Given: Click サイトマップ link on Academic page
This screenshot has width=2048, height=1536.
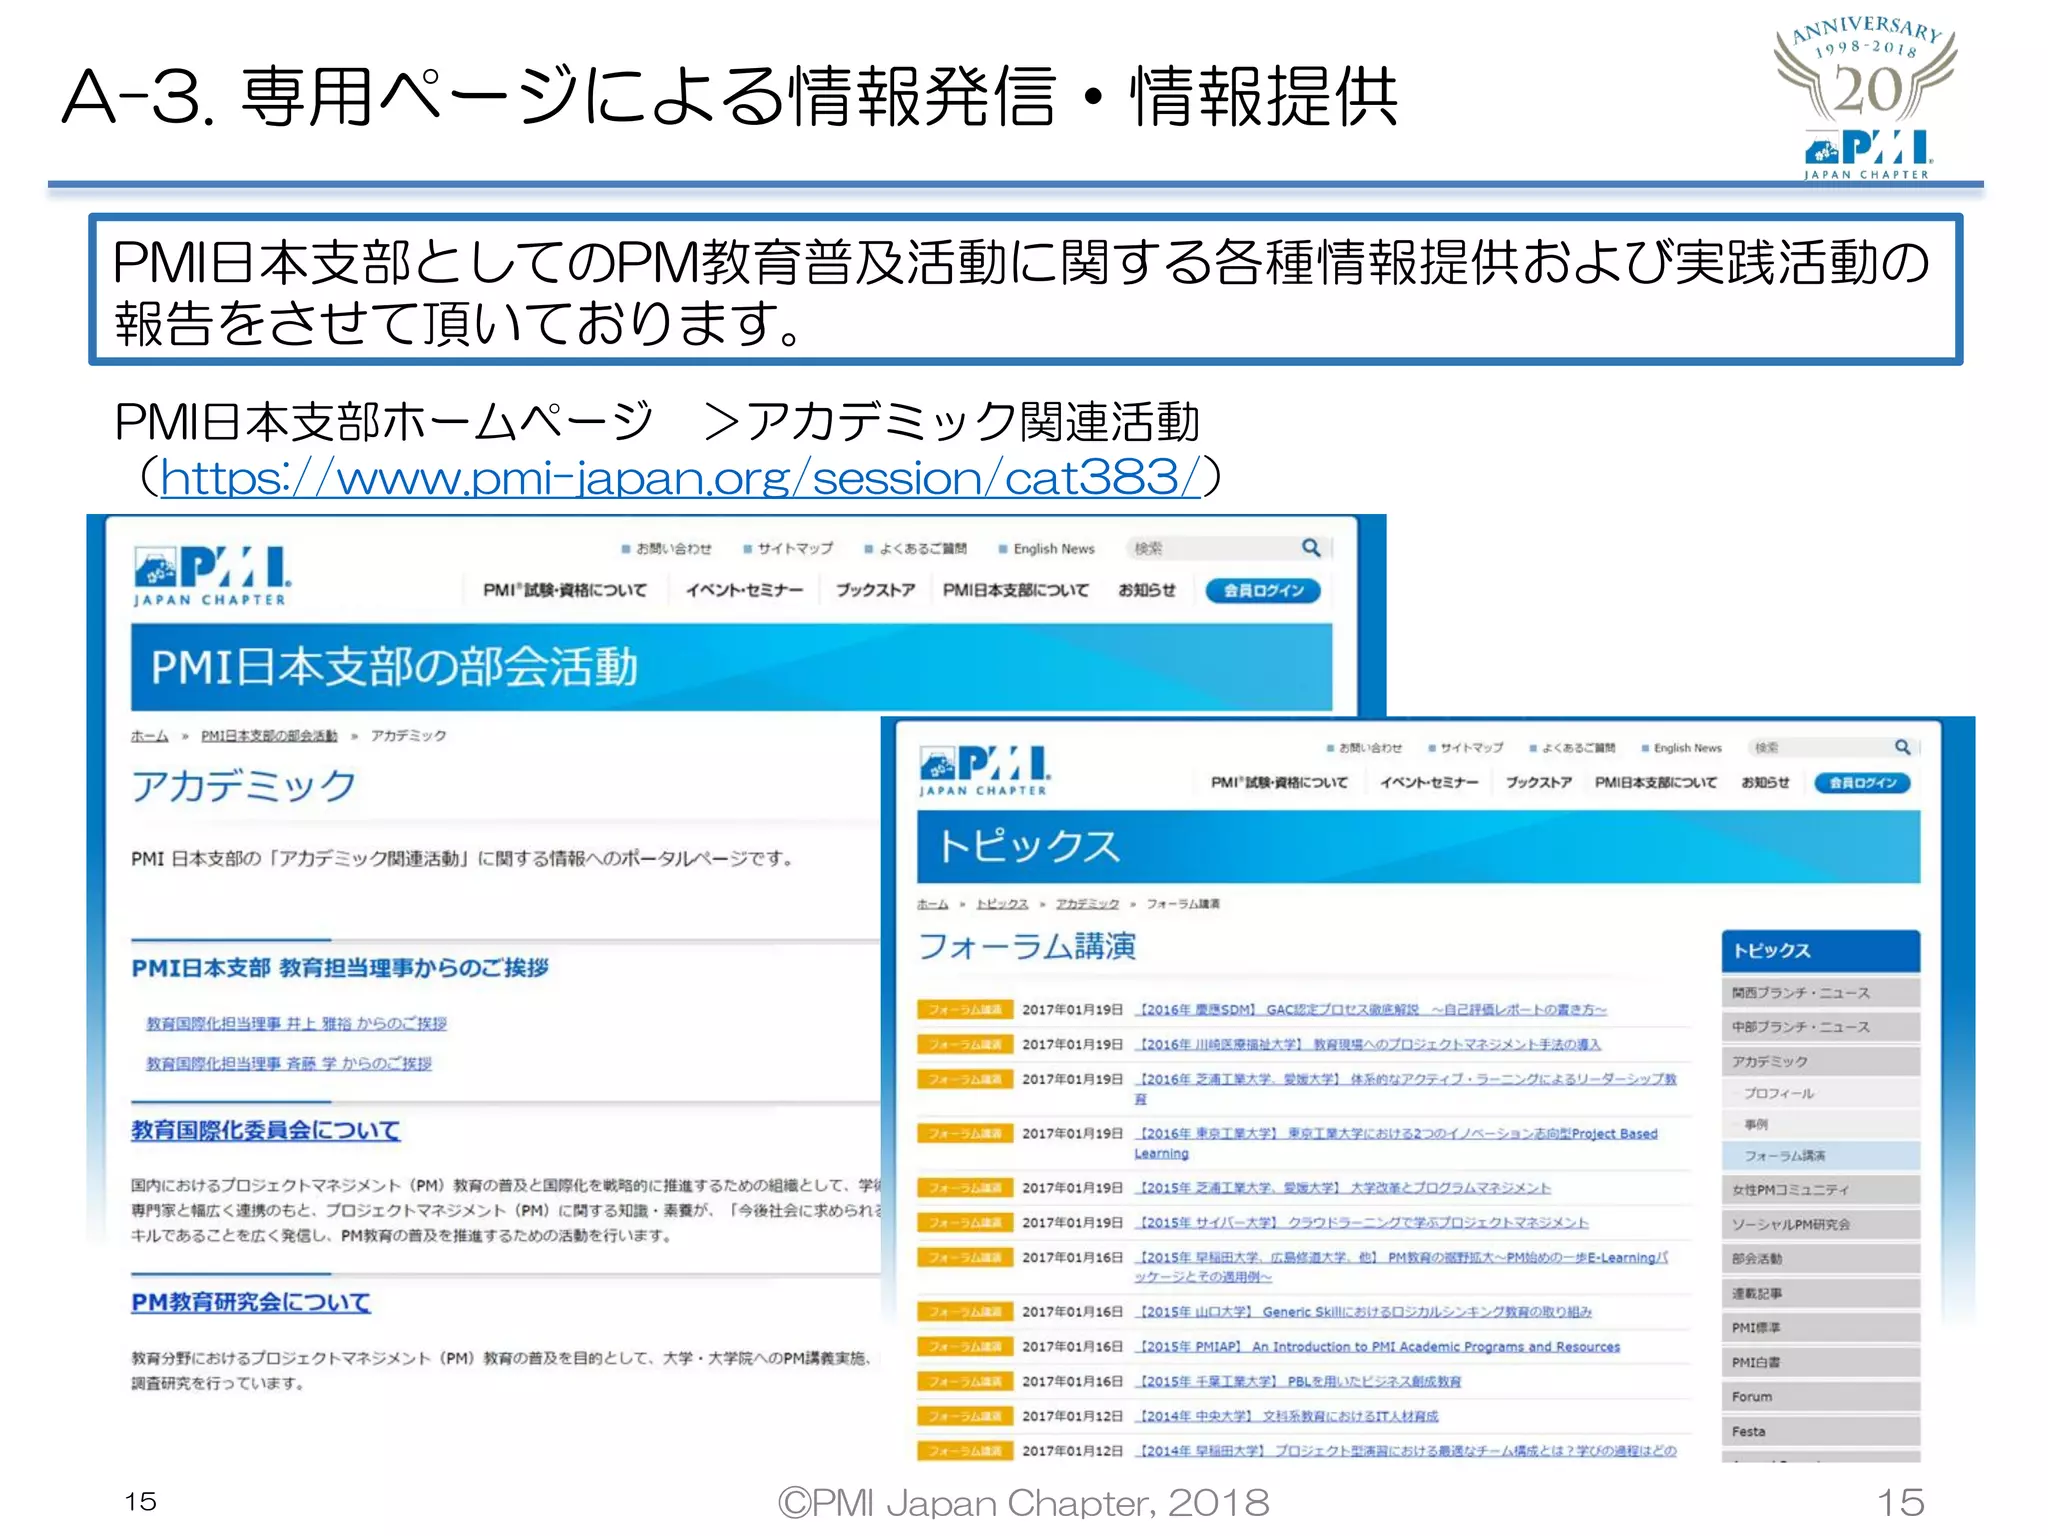Looking at the screenshot, I should tap(795, 548).
